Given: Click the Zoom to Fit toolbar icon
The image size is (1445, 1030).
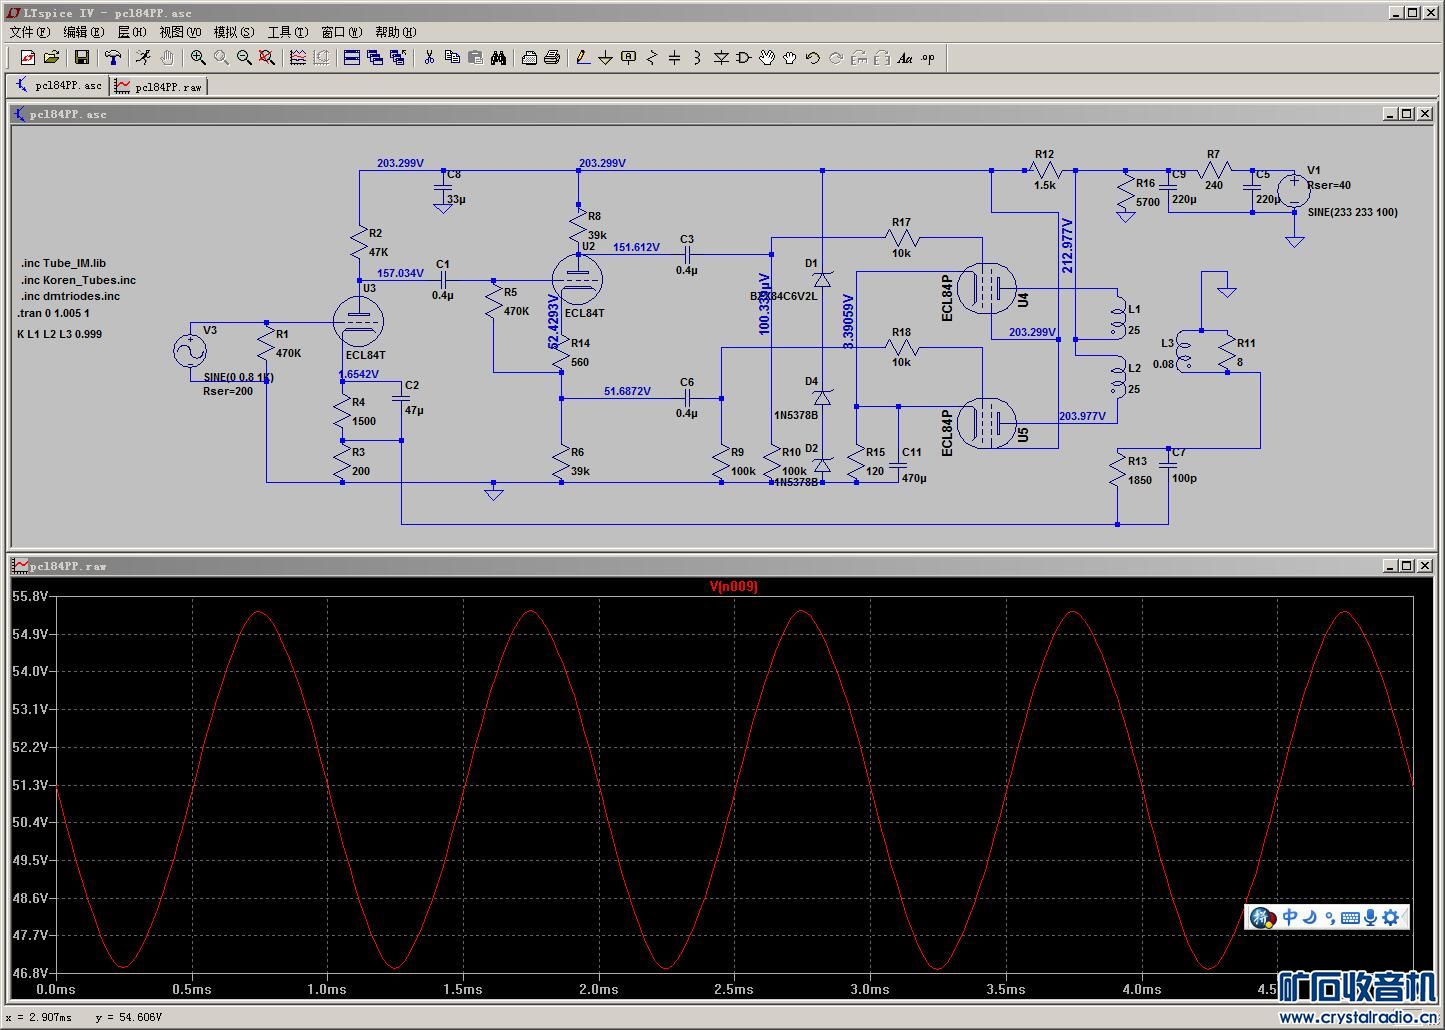Looking at the screenshot, I should (267, 58).
